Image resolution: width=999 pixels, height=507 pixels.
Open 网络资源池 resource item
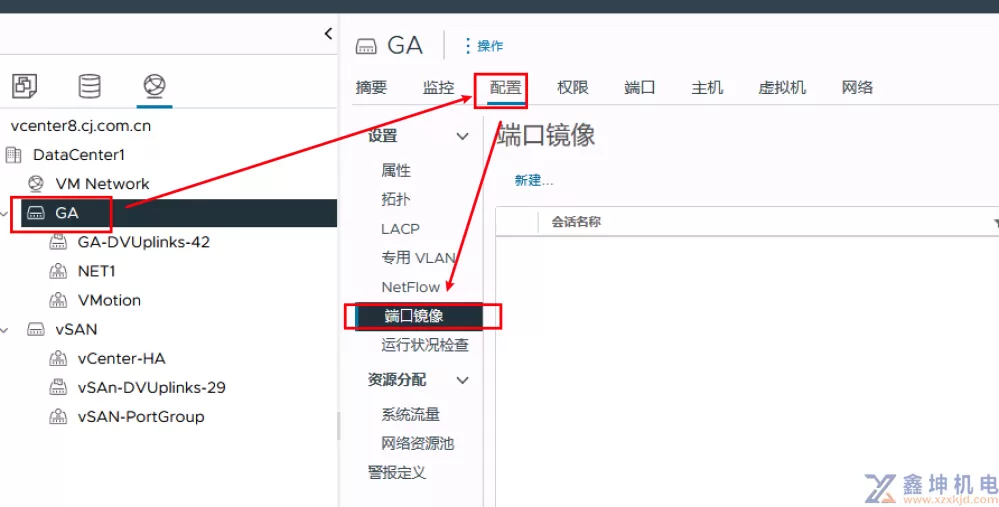[x=418, y=443]
